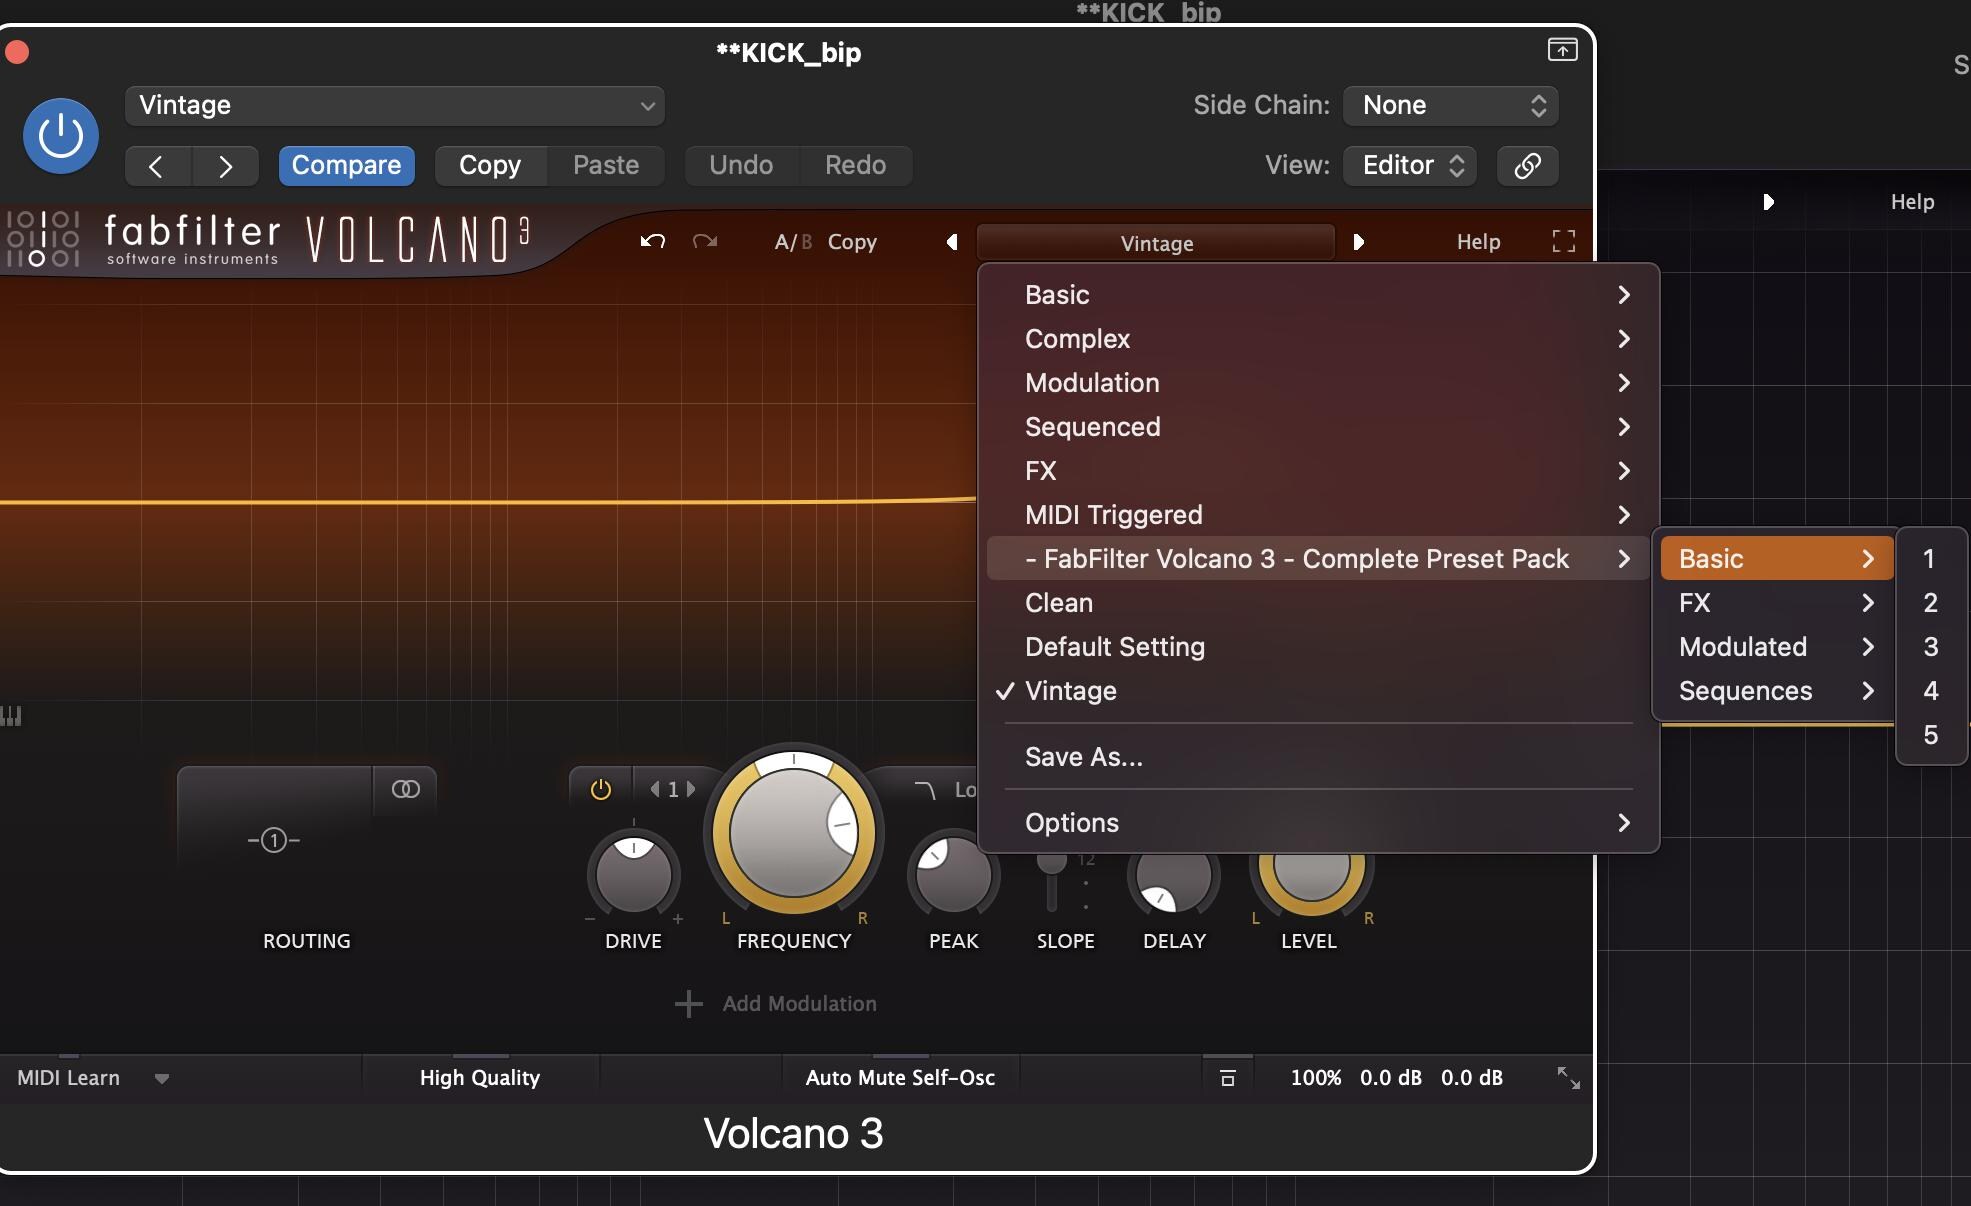
Task: Click the Paste button
Action: pyautogui.click(x=606, y=166)
